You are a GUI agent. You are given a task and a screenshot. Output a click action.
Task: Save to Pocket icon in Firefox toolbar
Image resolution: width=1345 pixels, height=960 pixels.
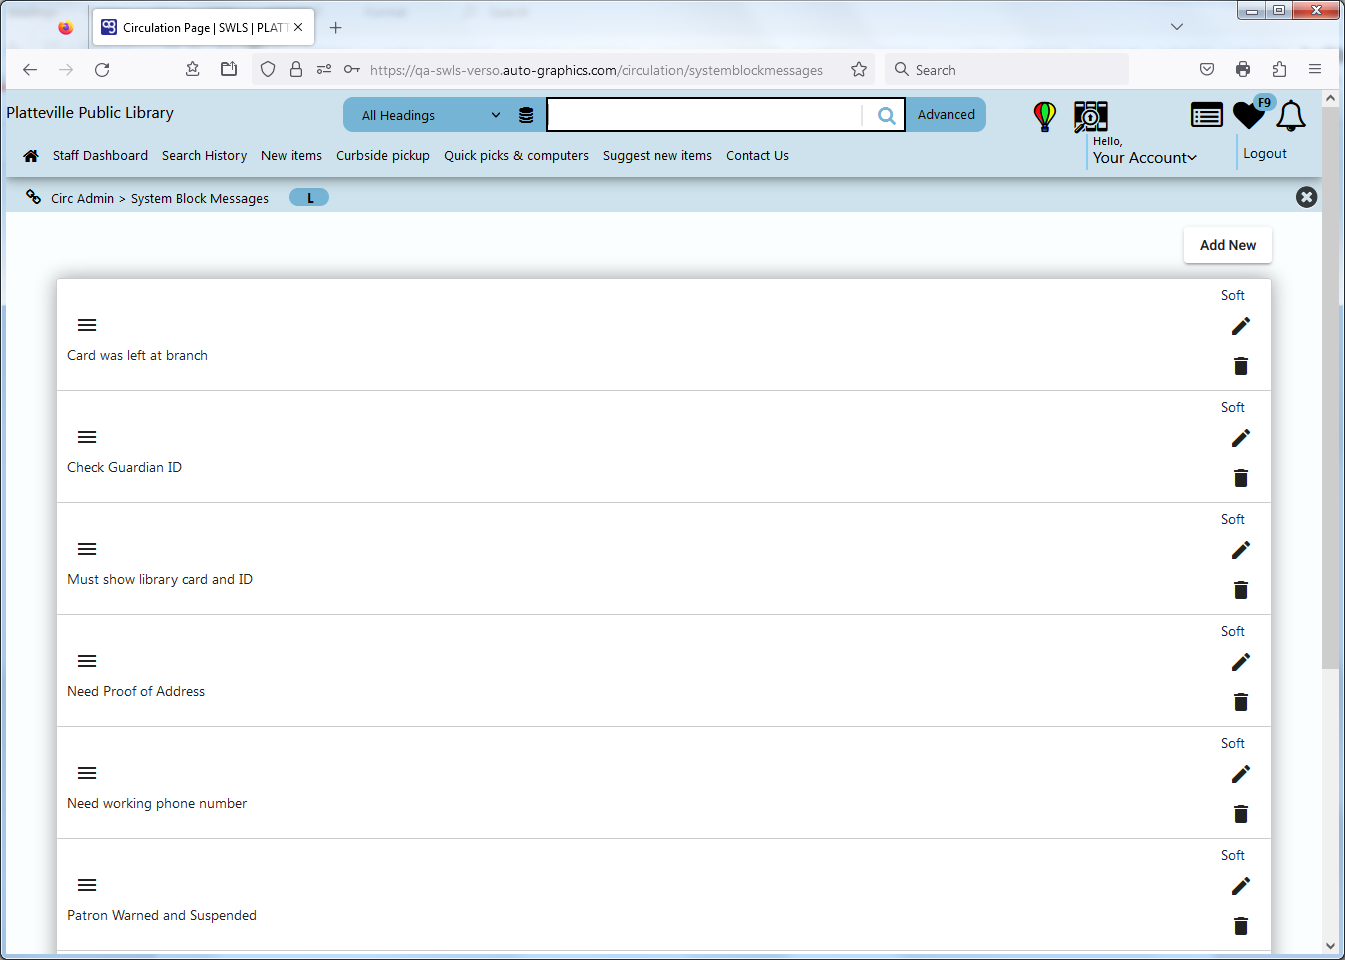[x=1207, y=69]
